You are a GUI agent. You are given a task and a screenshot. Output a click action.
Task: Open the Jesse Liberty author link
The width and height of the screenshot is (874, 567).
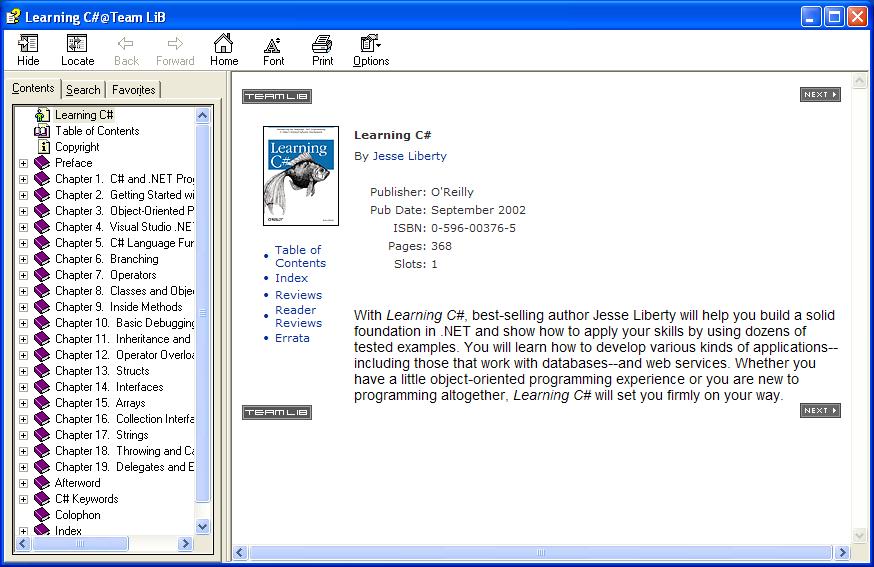click(409, 156)
